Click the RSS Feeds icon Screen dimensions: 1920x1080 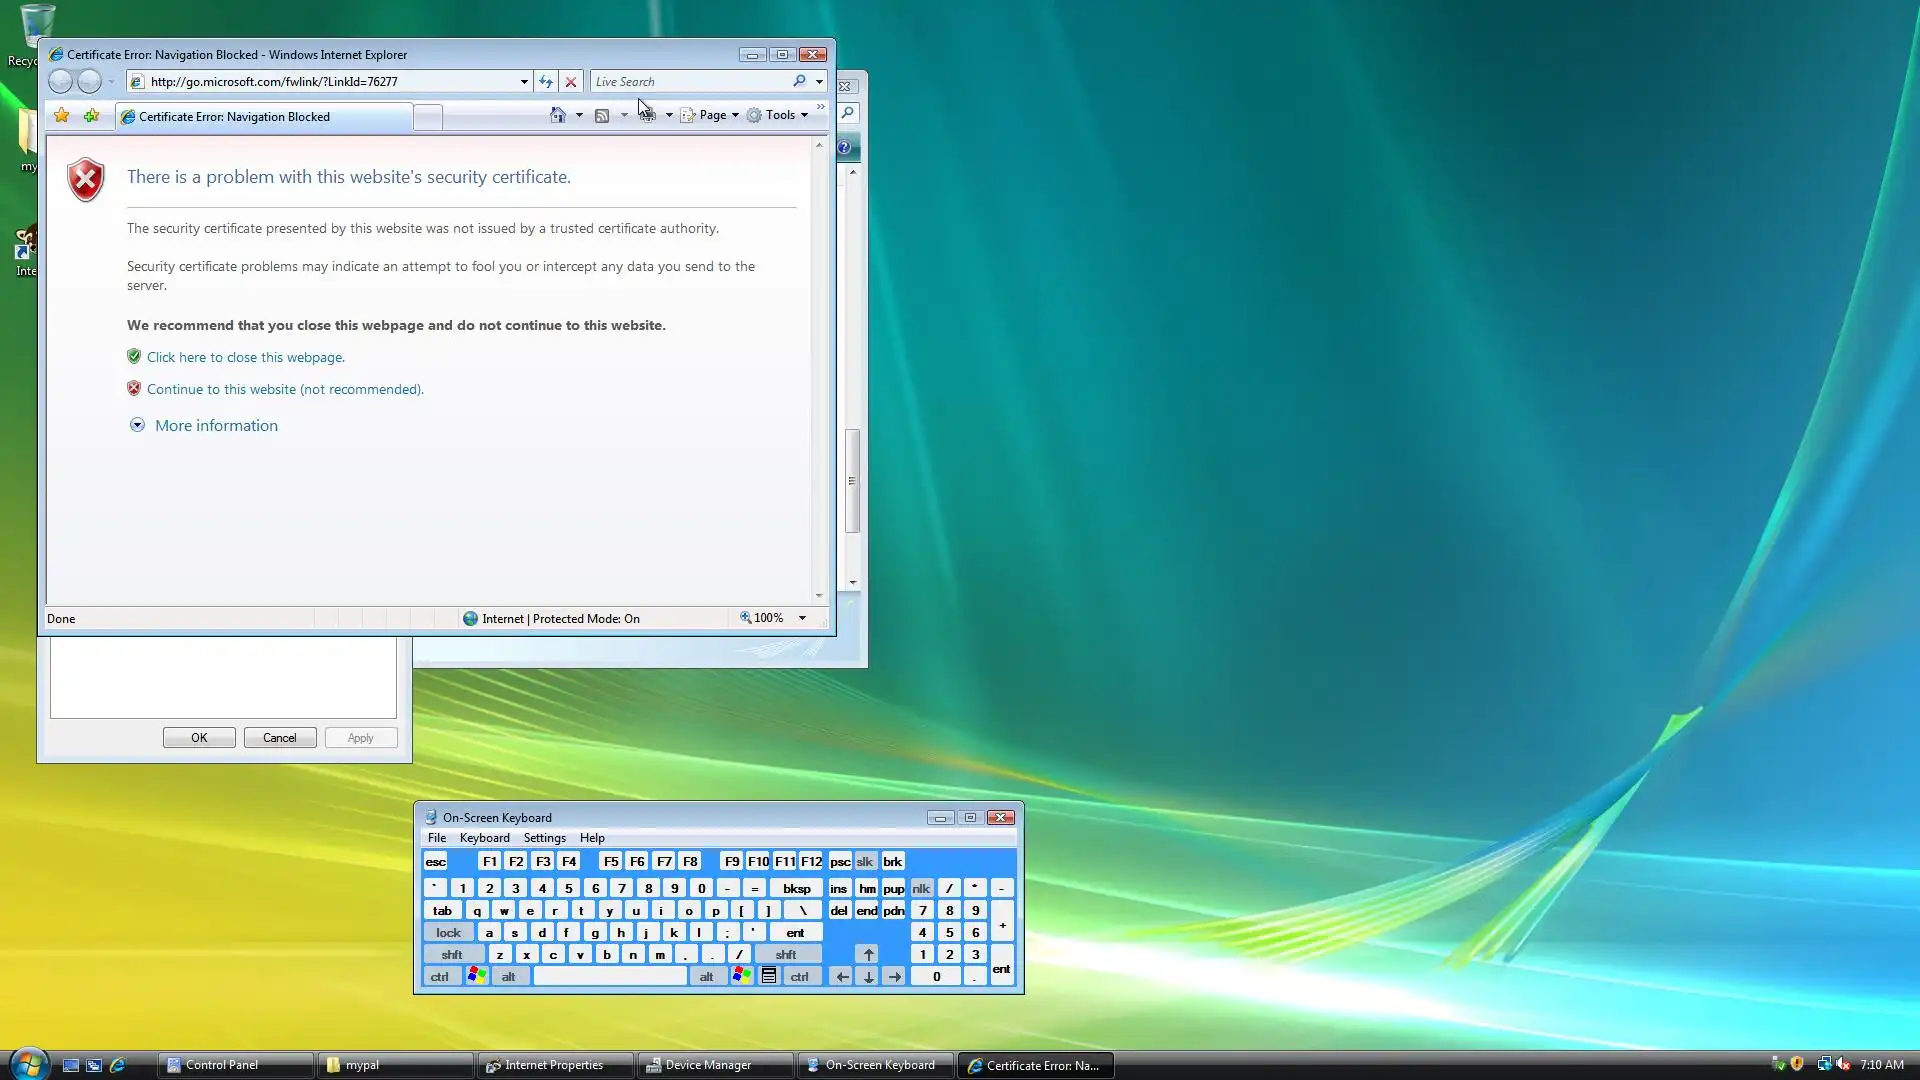(602, 115)
